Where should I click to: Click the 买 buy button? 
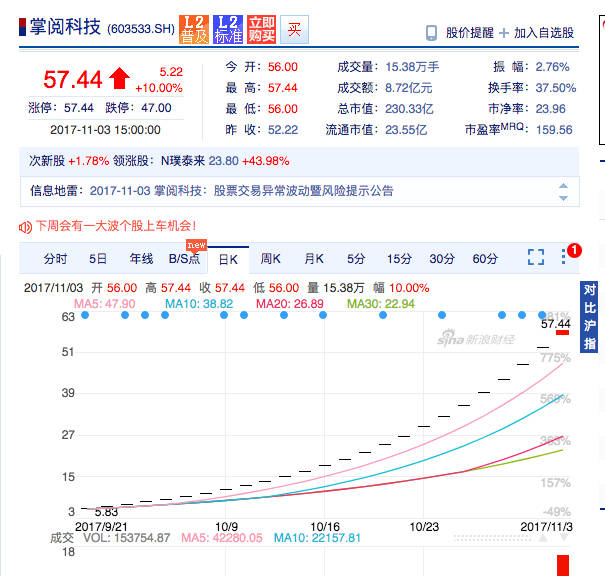coord(294,29)
